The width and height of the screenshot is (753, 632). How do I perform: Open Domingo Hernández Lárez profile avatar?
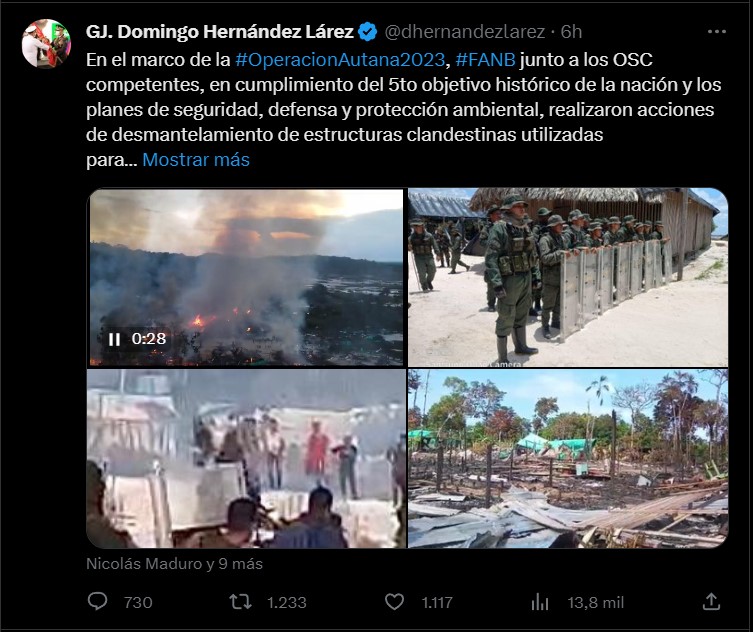pos(46,43)
